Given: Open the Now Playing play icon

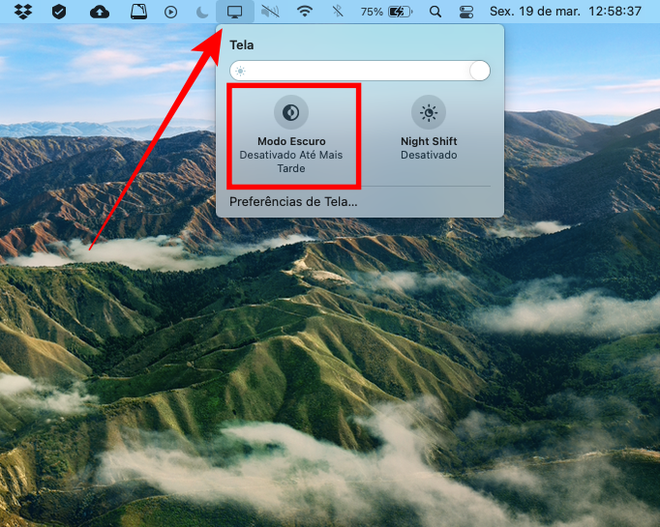Looking at the screenshot, I should (170, 12).
